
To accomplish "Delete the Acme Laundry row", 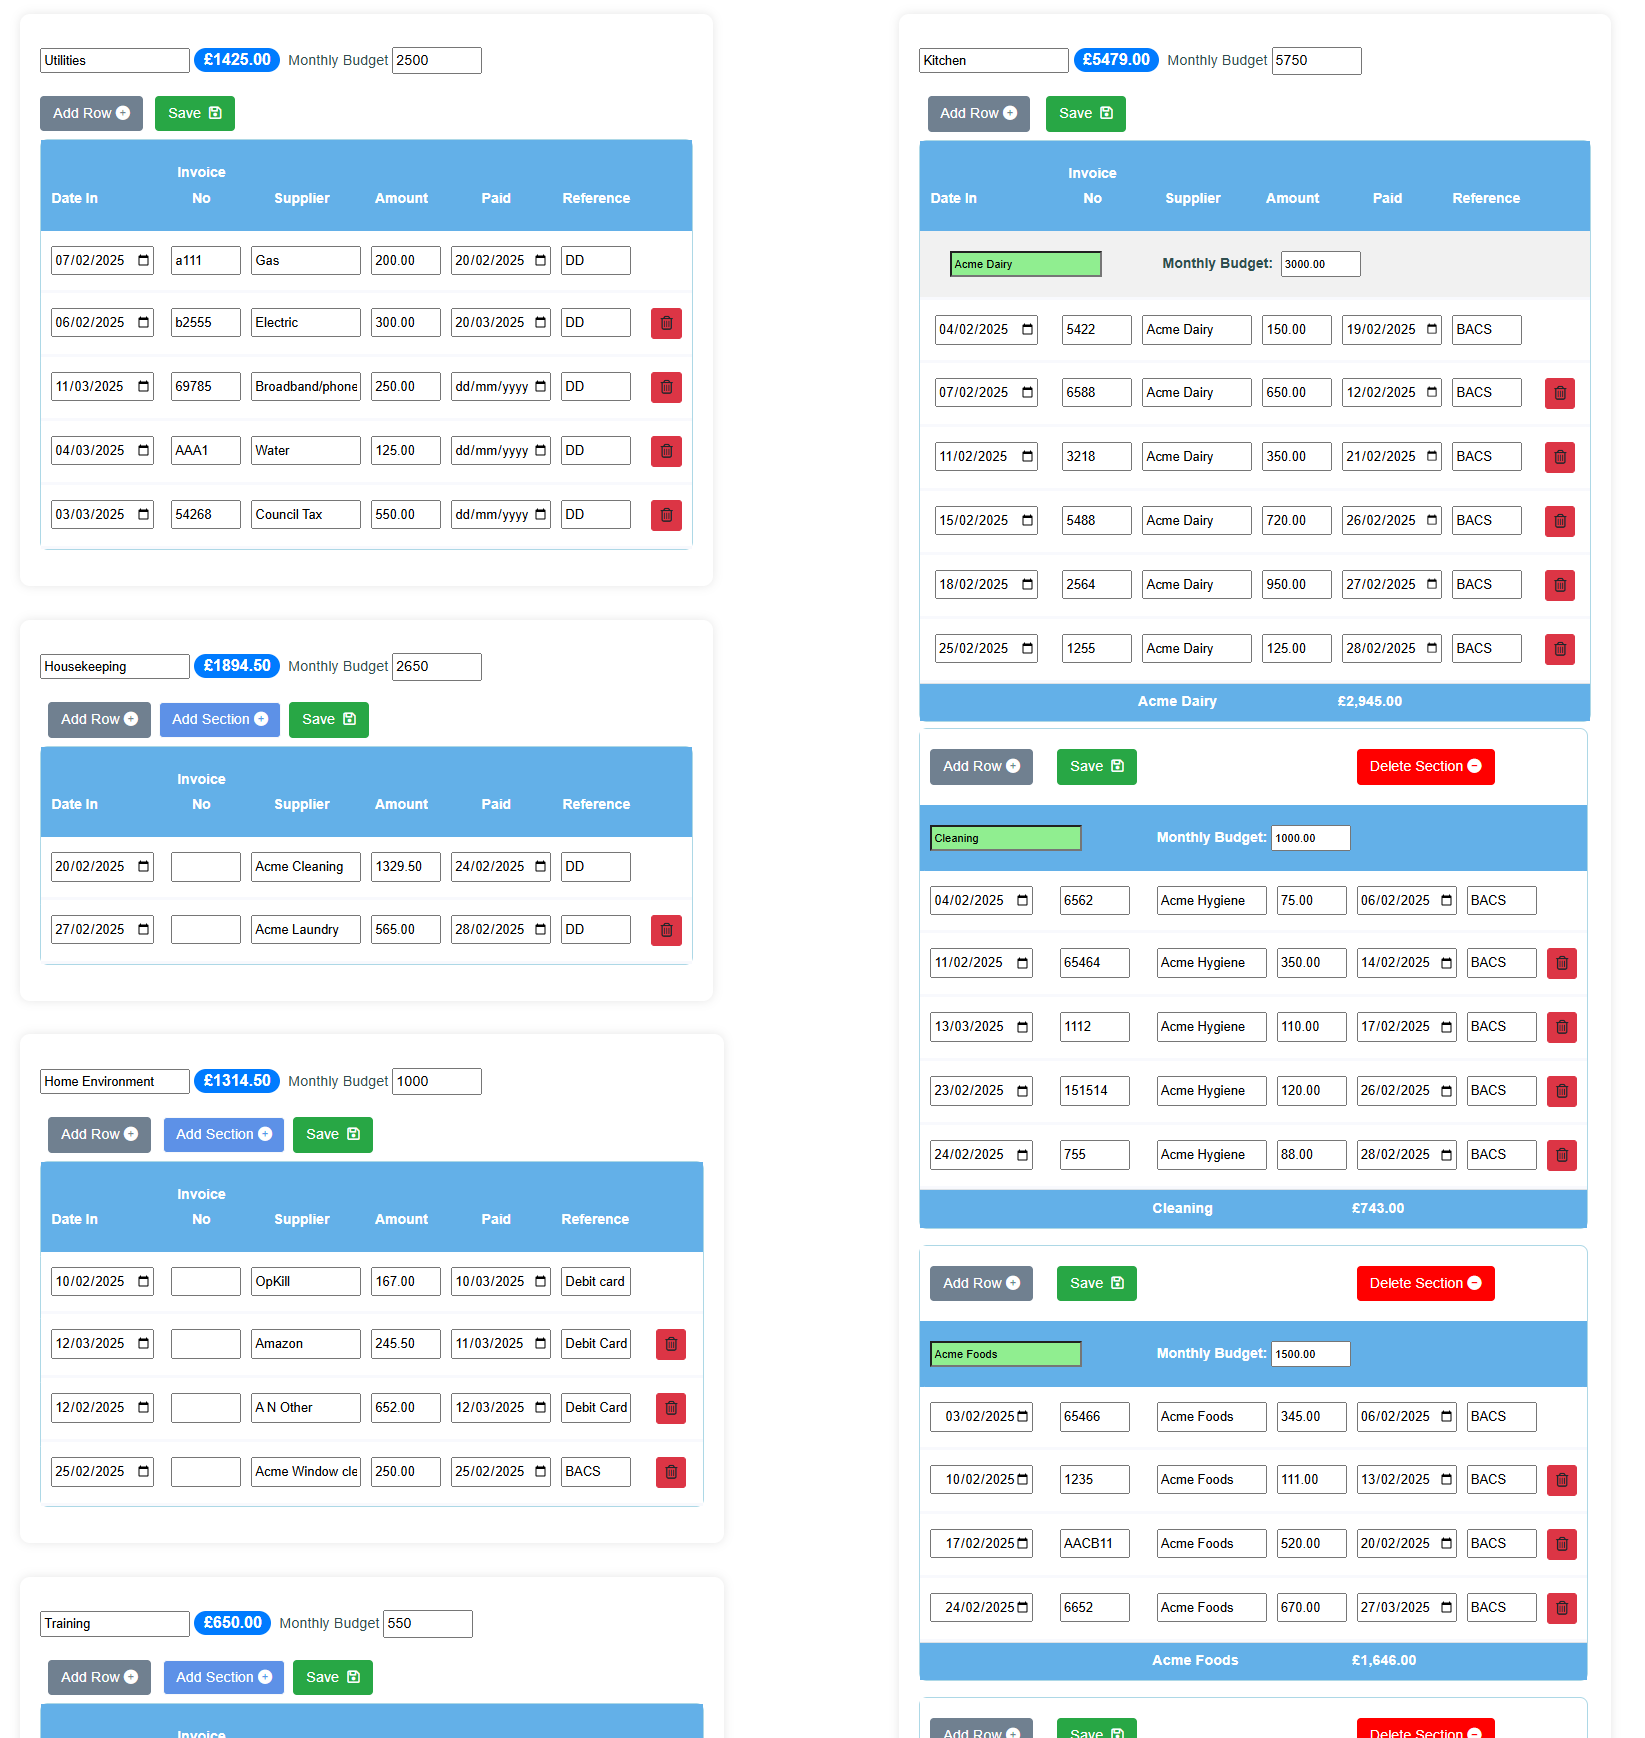I will [x=666, y=930].
